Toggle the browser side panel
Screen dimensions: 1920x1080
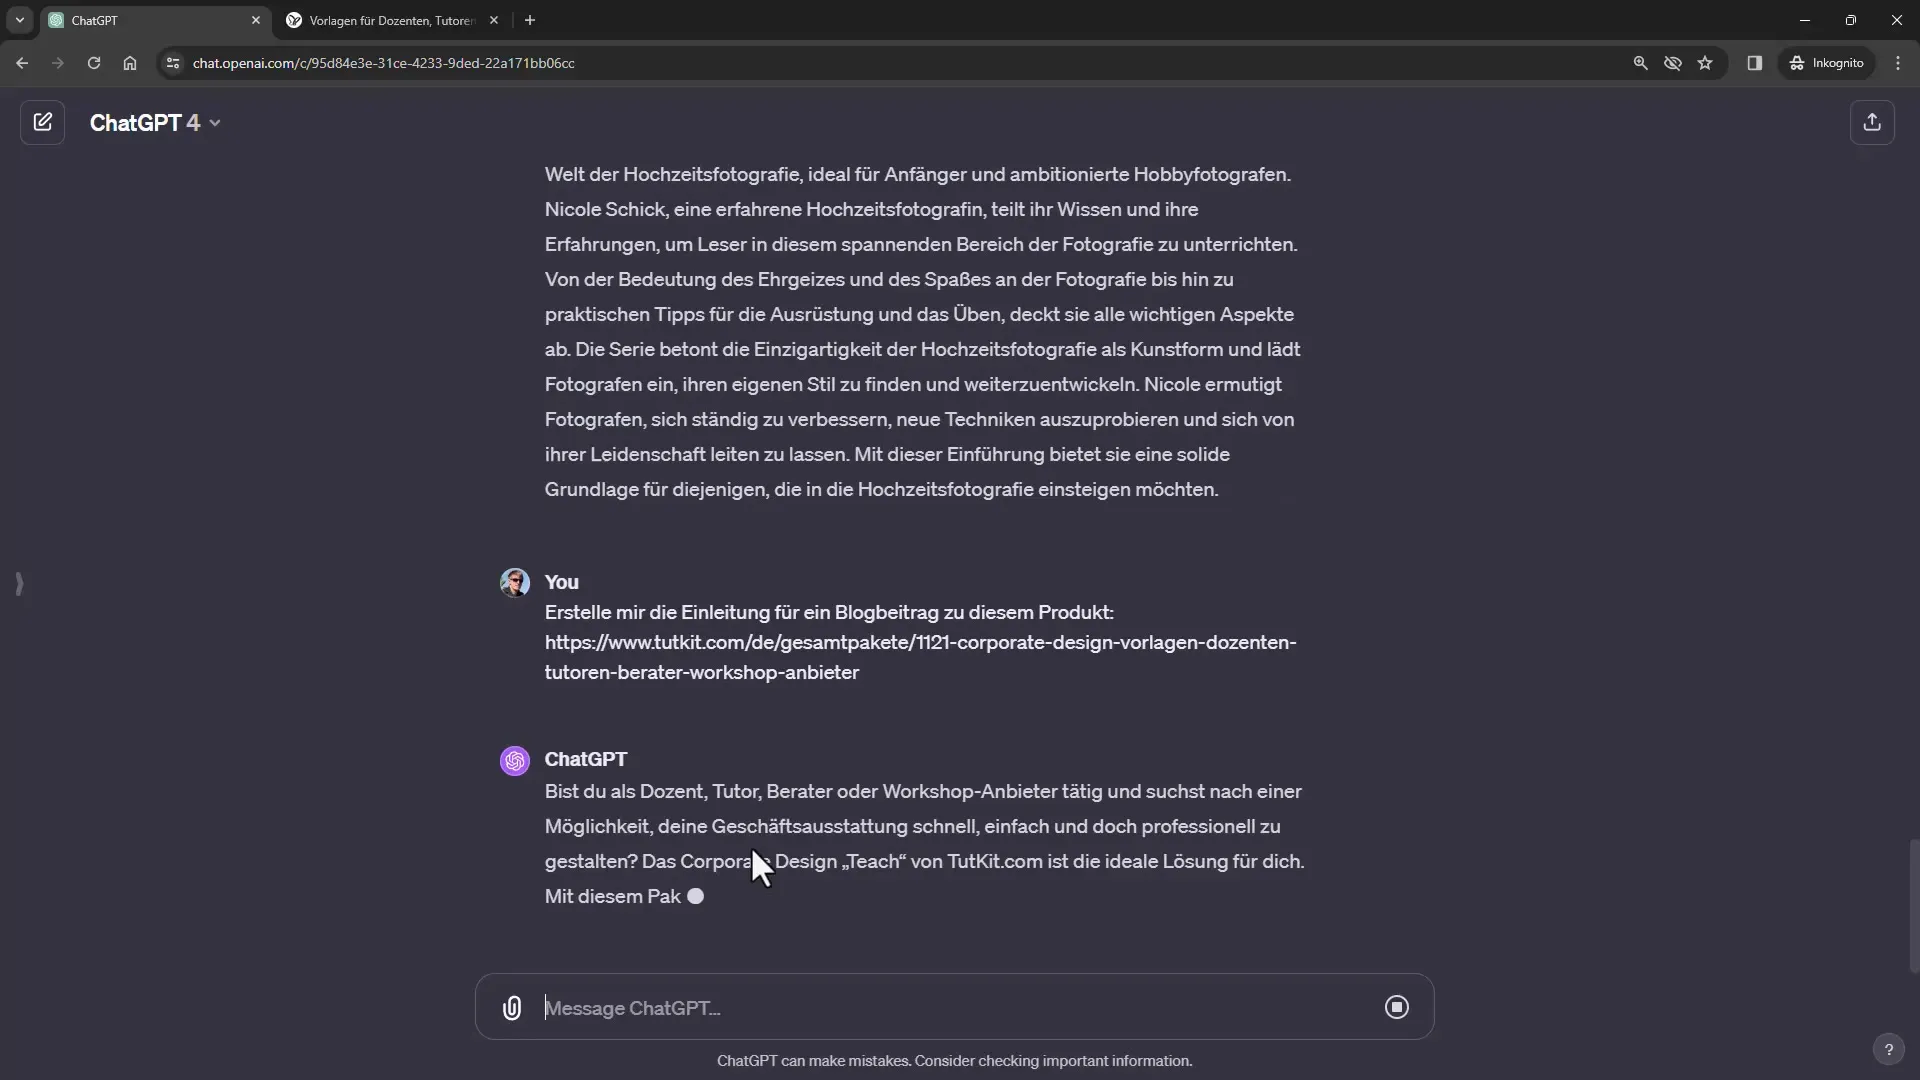click(x=1754, y=63)
